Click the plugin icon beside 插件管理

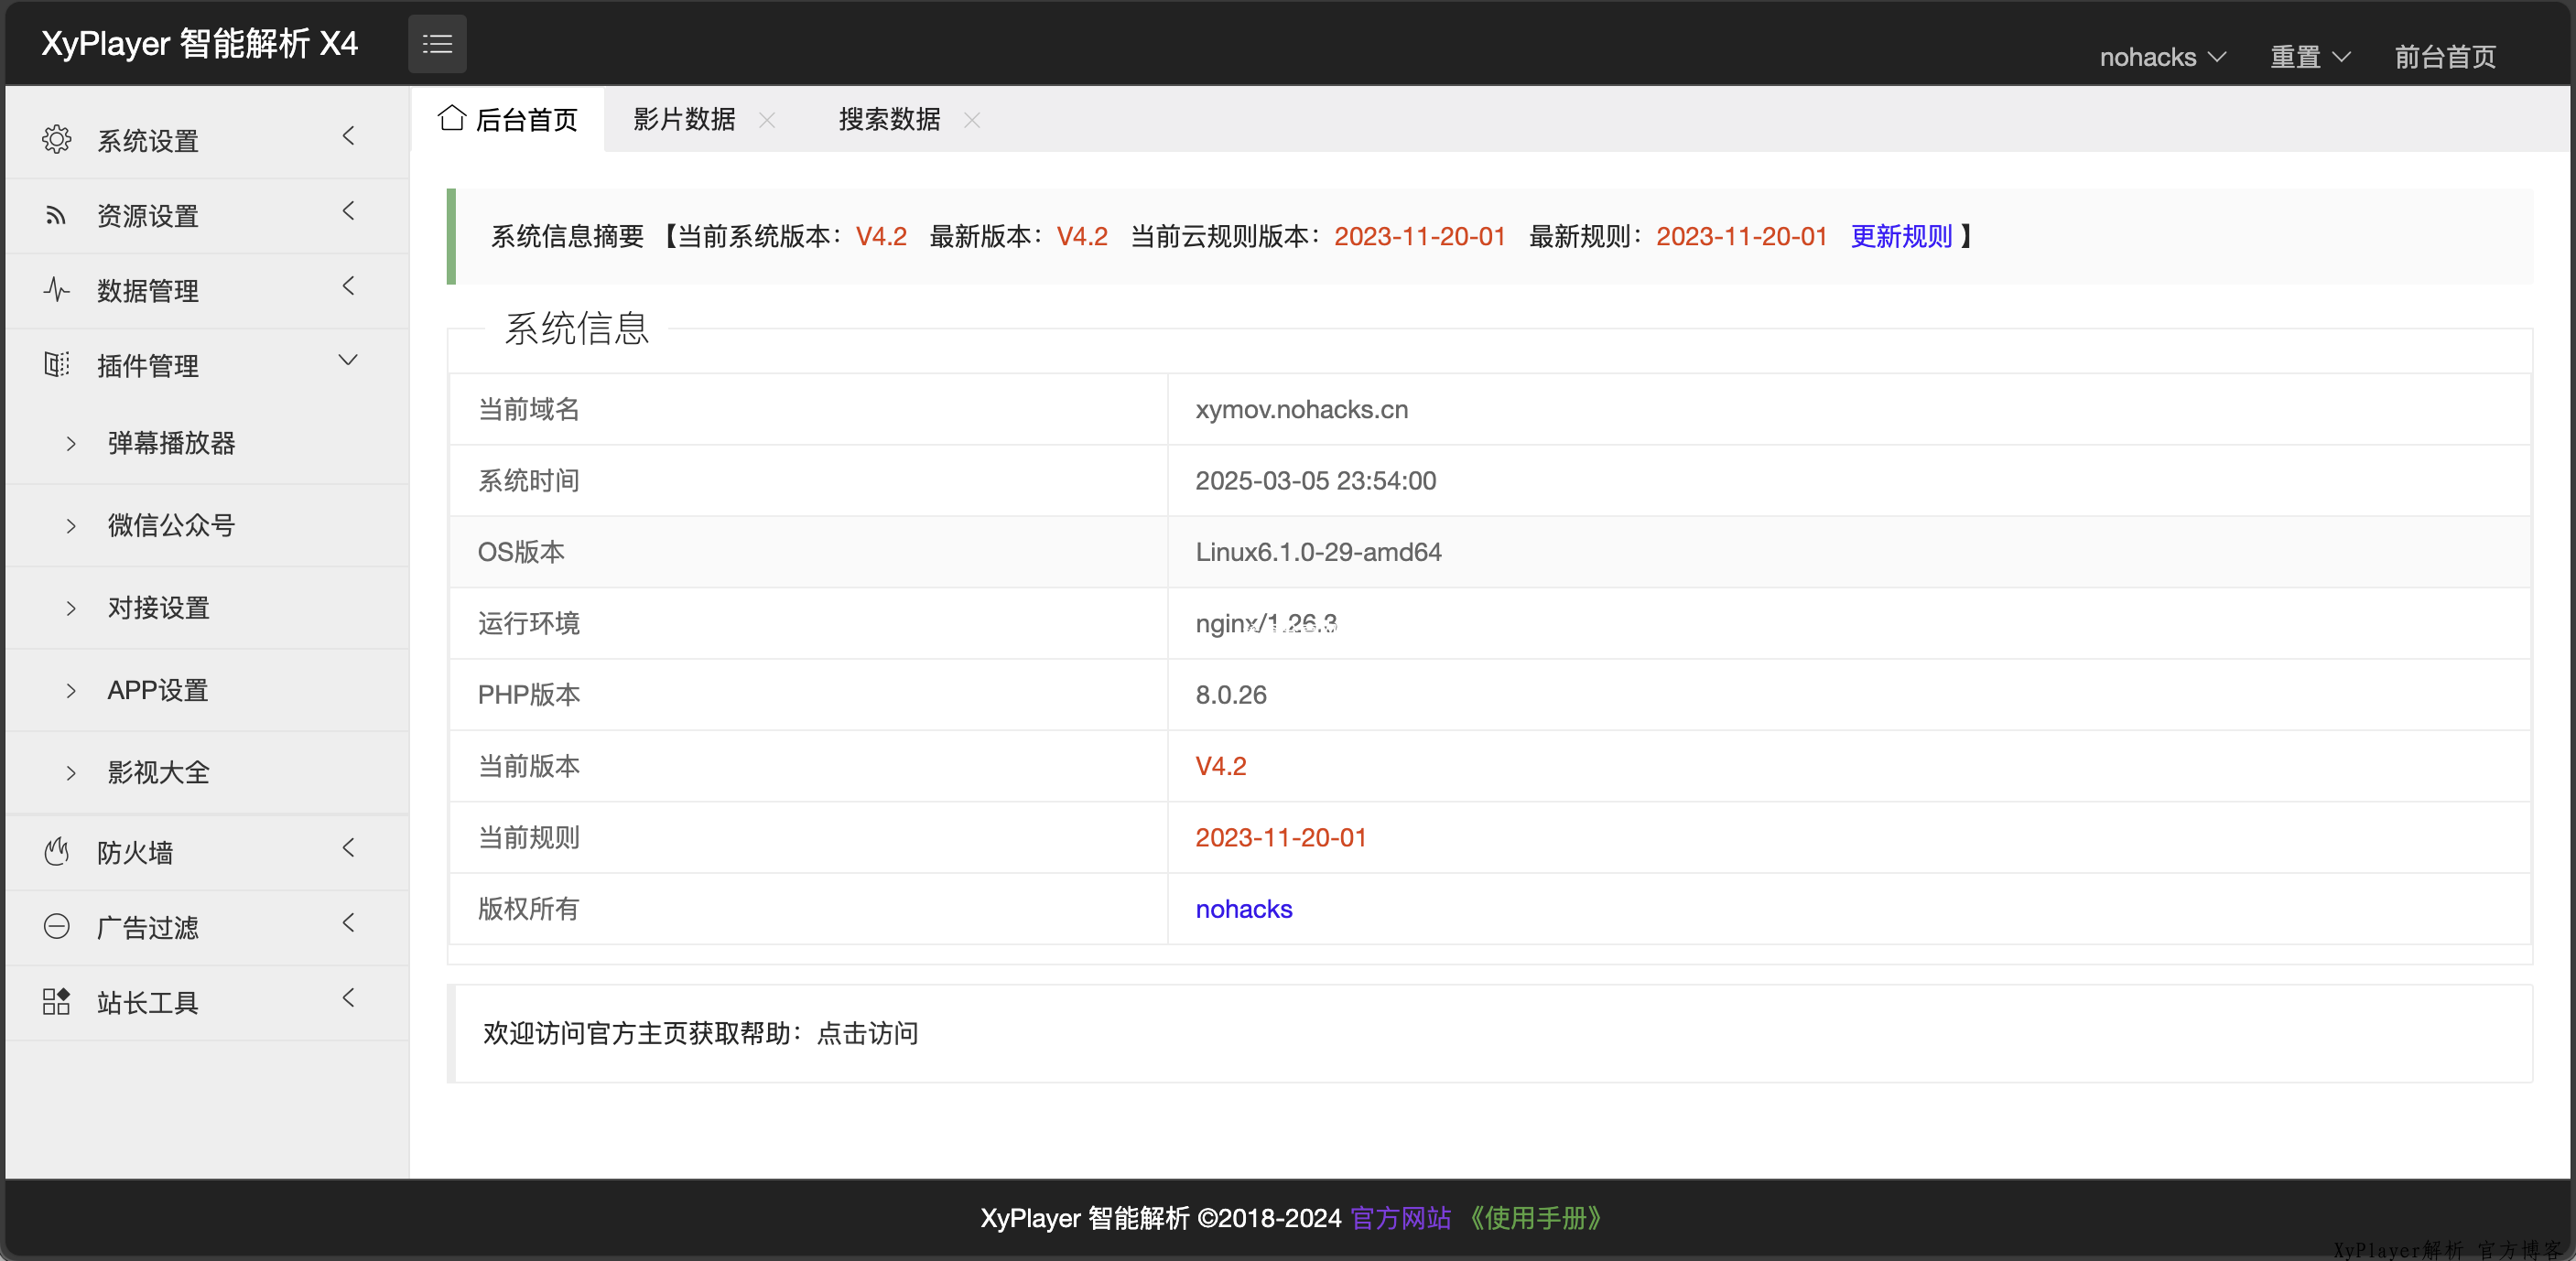click(x=56, y=365)
